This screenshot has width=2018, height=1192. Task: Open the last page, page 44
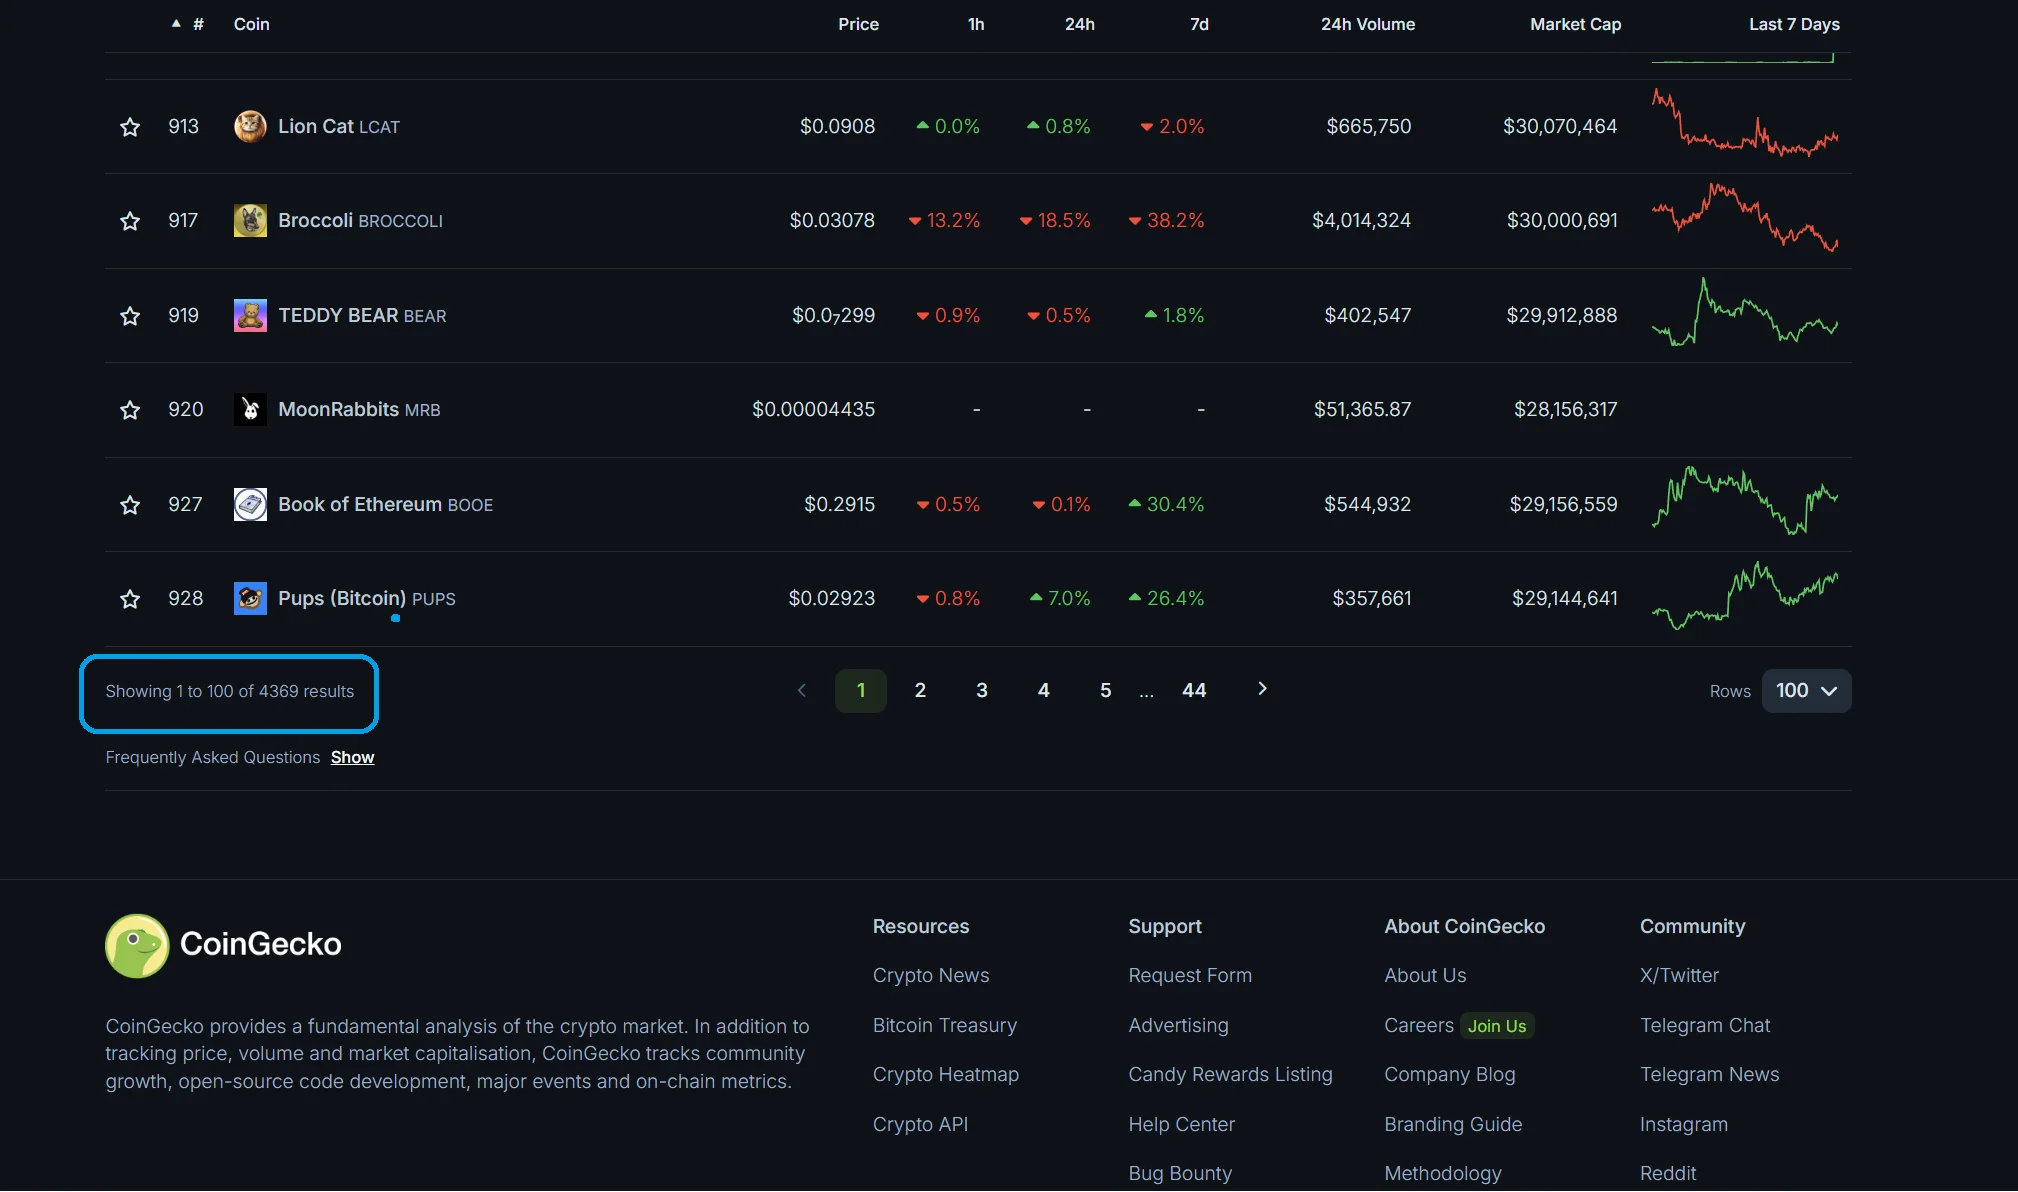1194,689
